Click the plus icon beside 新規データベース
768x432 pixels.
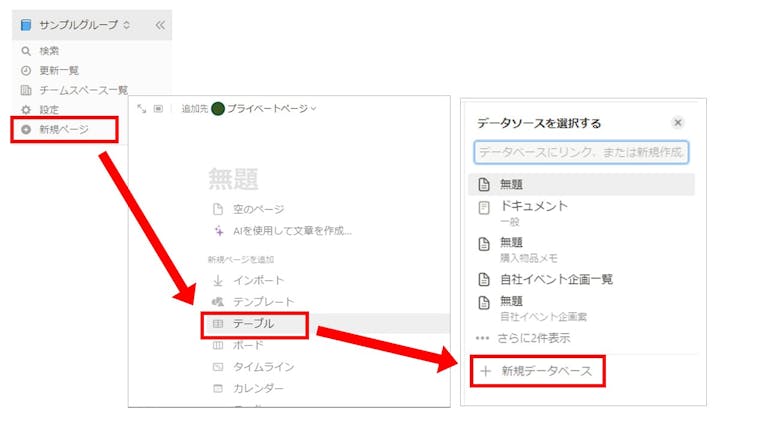[x=485, y=371]
